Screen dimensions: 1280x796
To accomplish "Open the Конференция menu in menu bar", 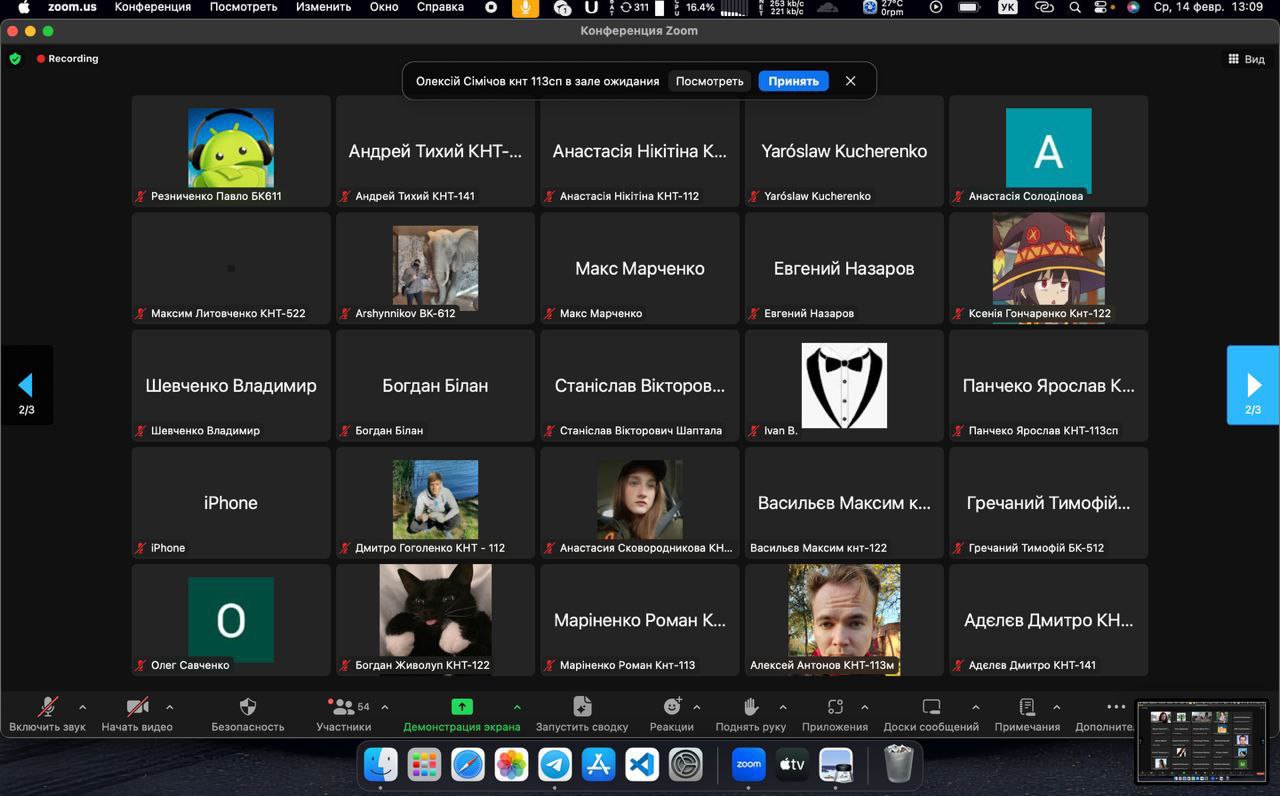I will pos(152,7).
